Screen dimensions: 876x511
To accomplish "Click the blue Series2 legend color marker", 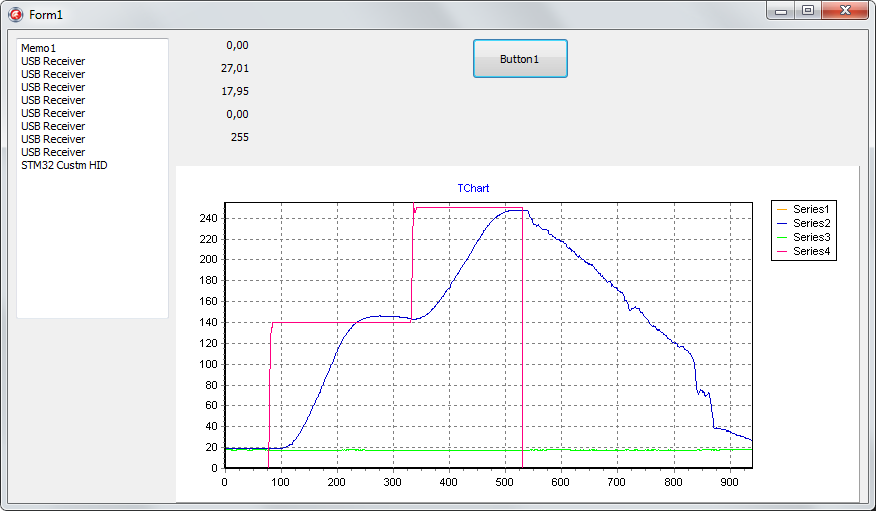I will tap(782, 223).
